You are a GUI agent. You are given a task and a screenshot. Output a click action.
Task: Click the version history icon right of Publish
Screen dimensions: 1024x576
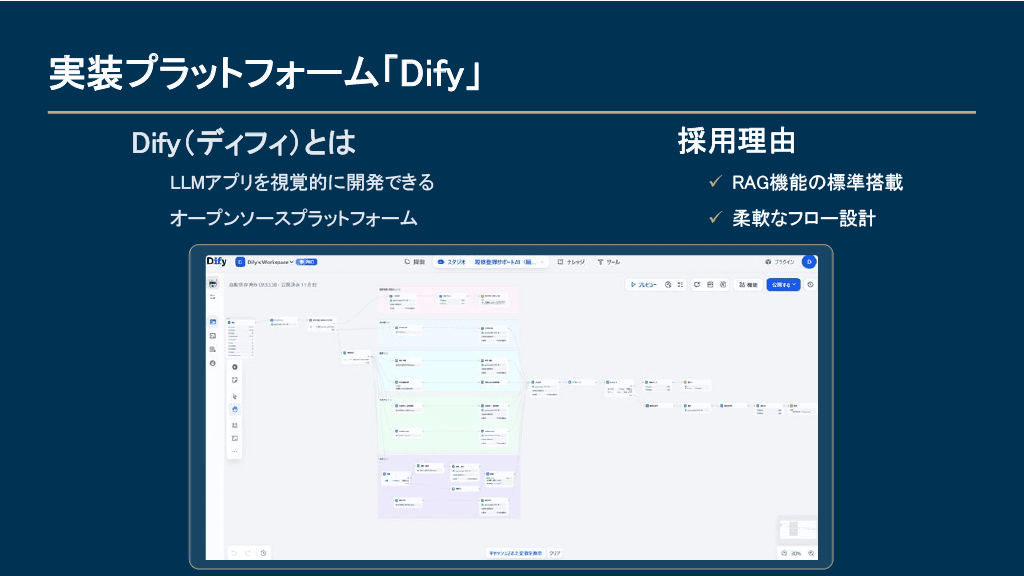point(810,285)
